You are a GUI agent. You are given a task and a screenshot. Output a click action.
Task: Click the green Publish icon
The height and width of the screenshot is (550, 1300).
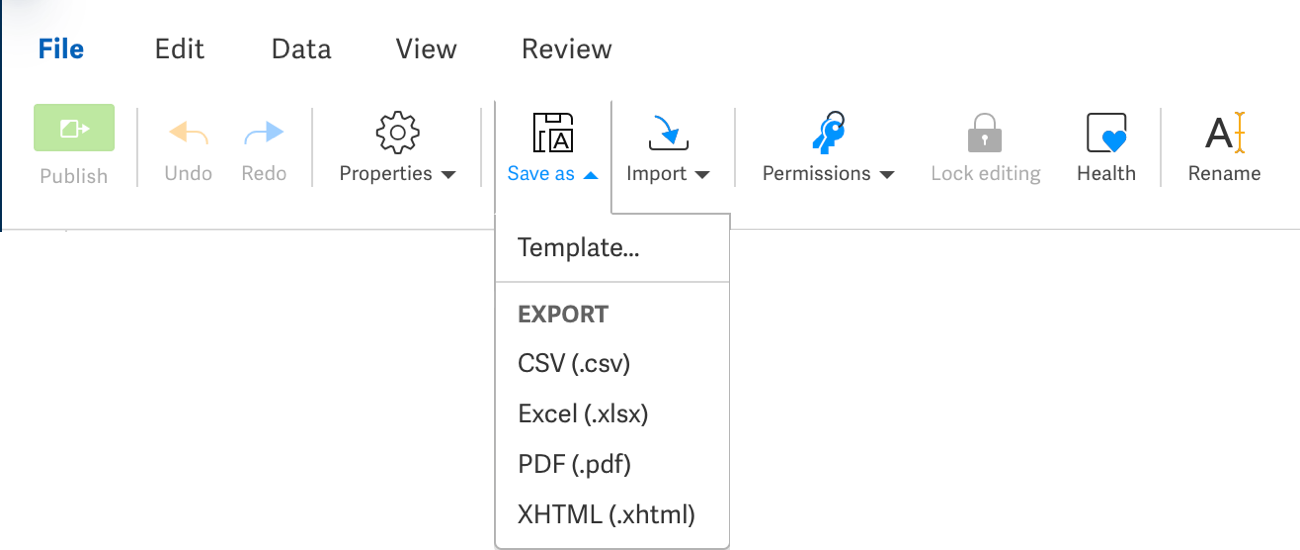[74, 128]
